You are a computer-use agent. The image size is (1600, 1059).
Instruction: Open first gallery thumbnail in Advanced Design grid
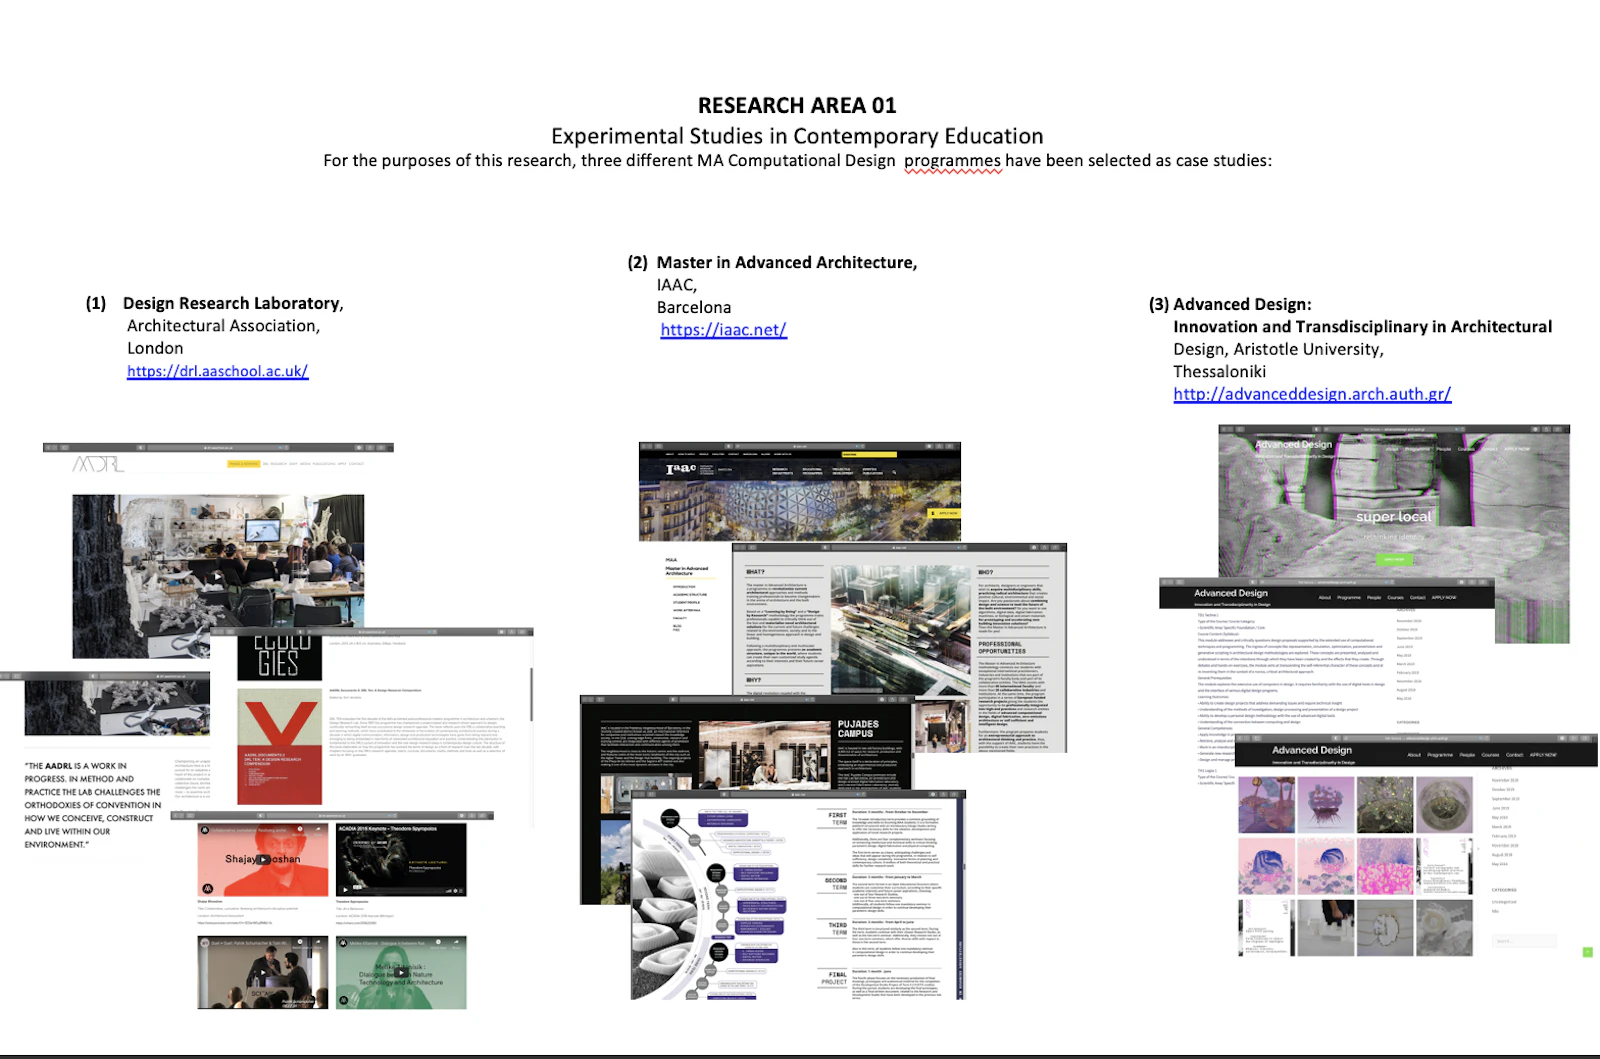[x=1266, y=804]
